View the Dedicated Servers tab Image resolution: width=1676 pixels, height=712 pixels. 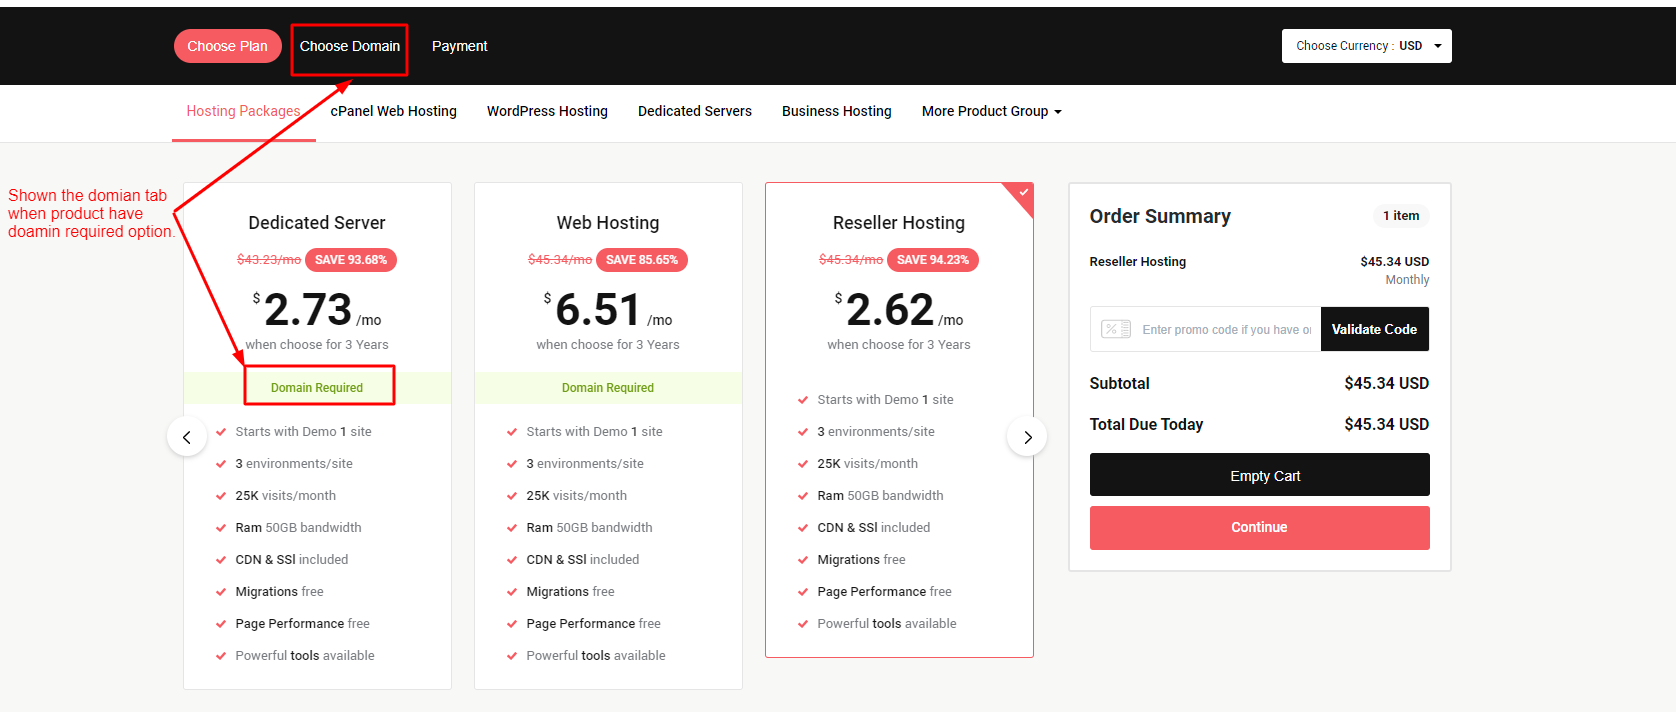pyautogui.click(x=695, y=111)
